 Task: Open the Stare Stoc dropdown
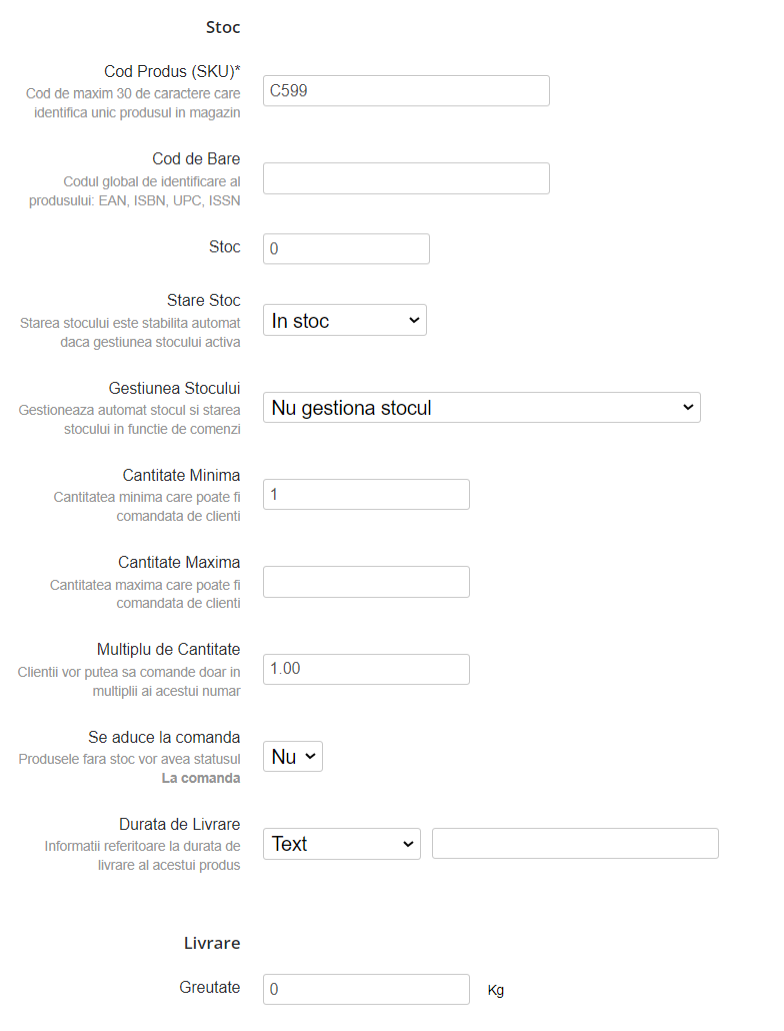pyautogui.click(x=345, y=320)
